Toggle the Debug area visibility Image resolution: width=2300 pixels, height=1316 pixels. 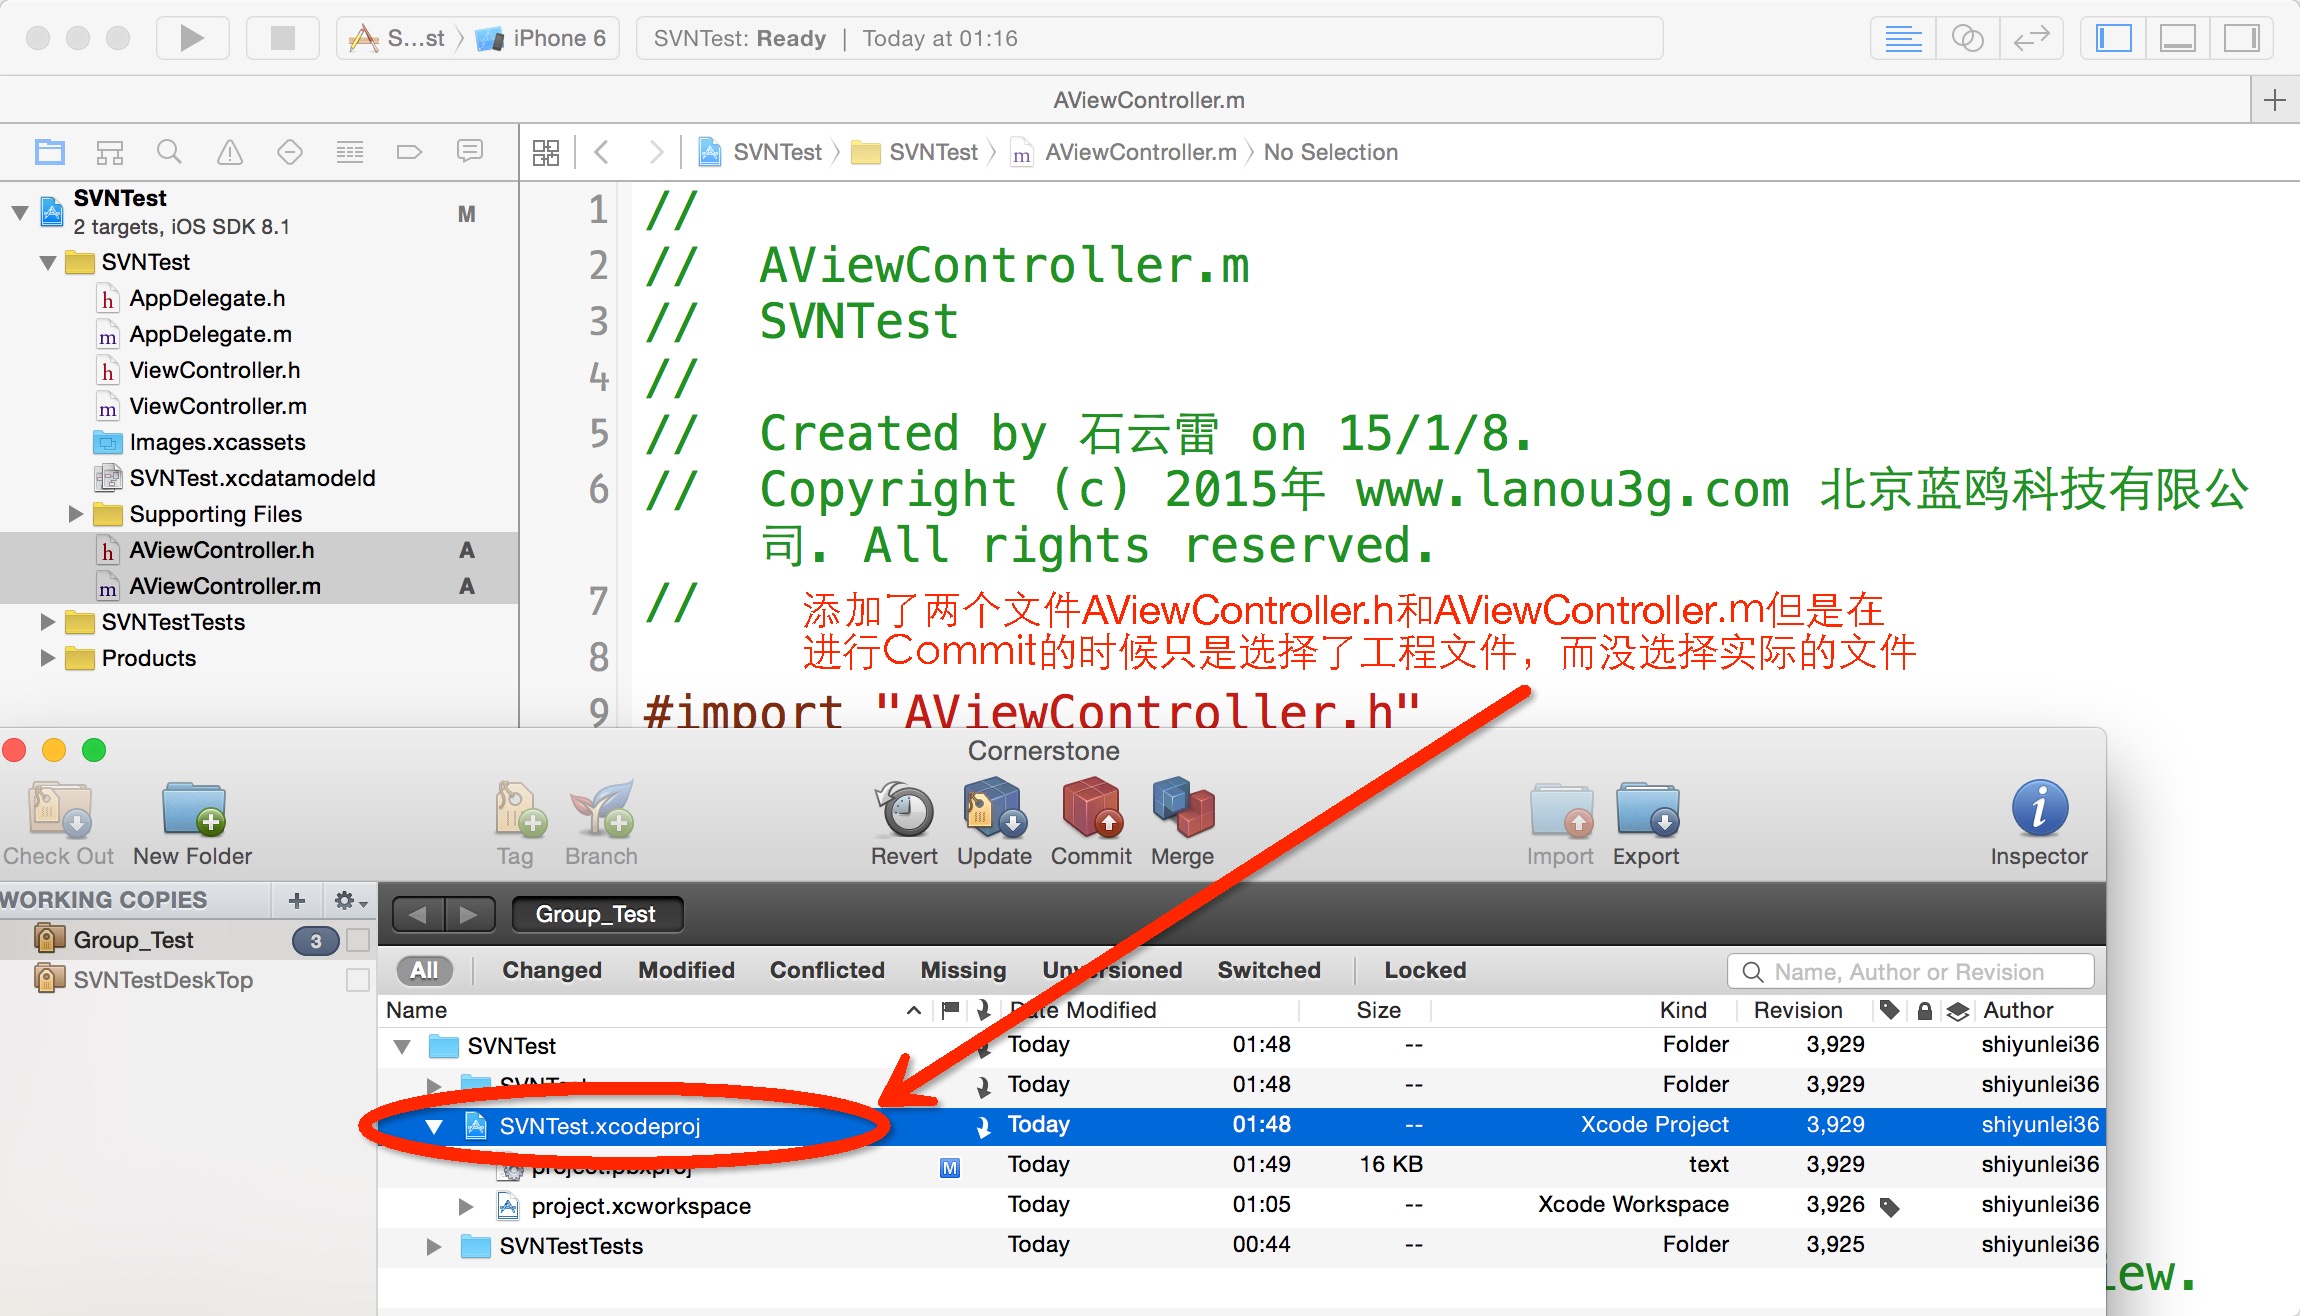coord(2178,38)
